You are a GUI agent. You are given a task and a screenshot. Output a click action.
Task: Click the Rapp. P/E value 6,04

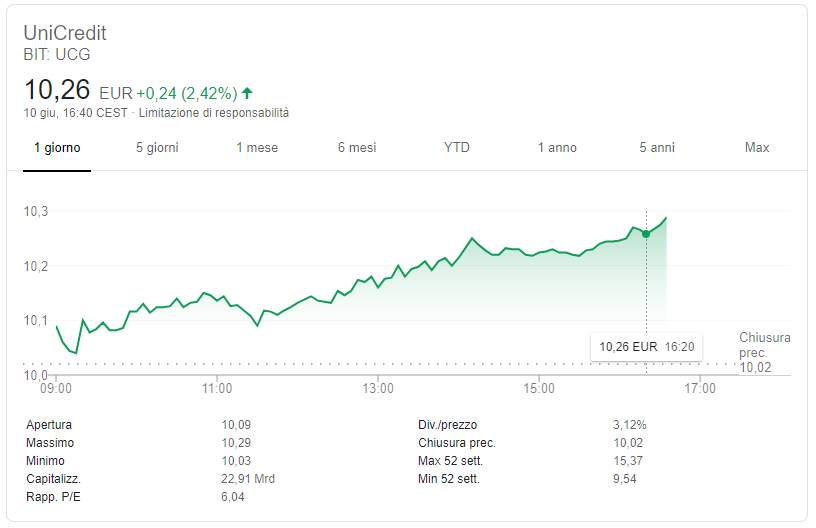(233, 497)
